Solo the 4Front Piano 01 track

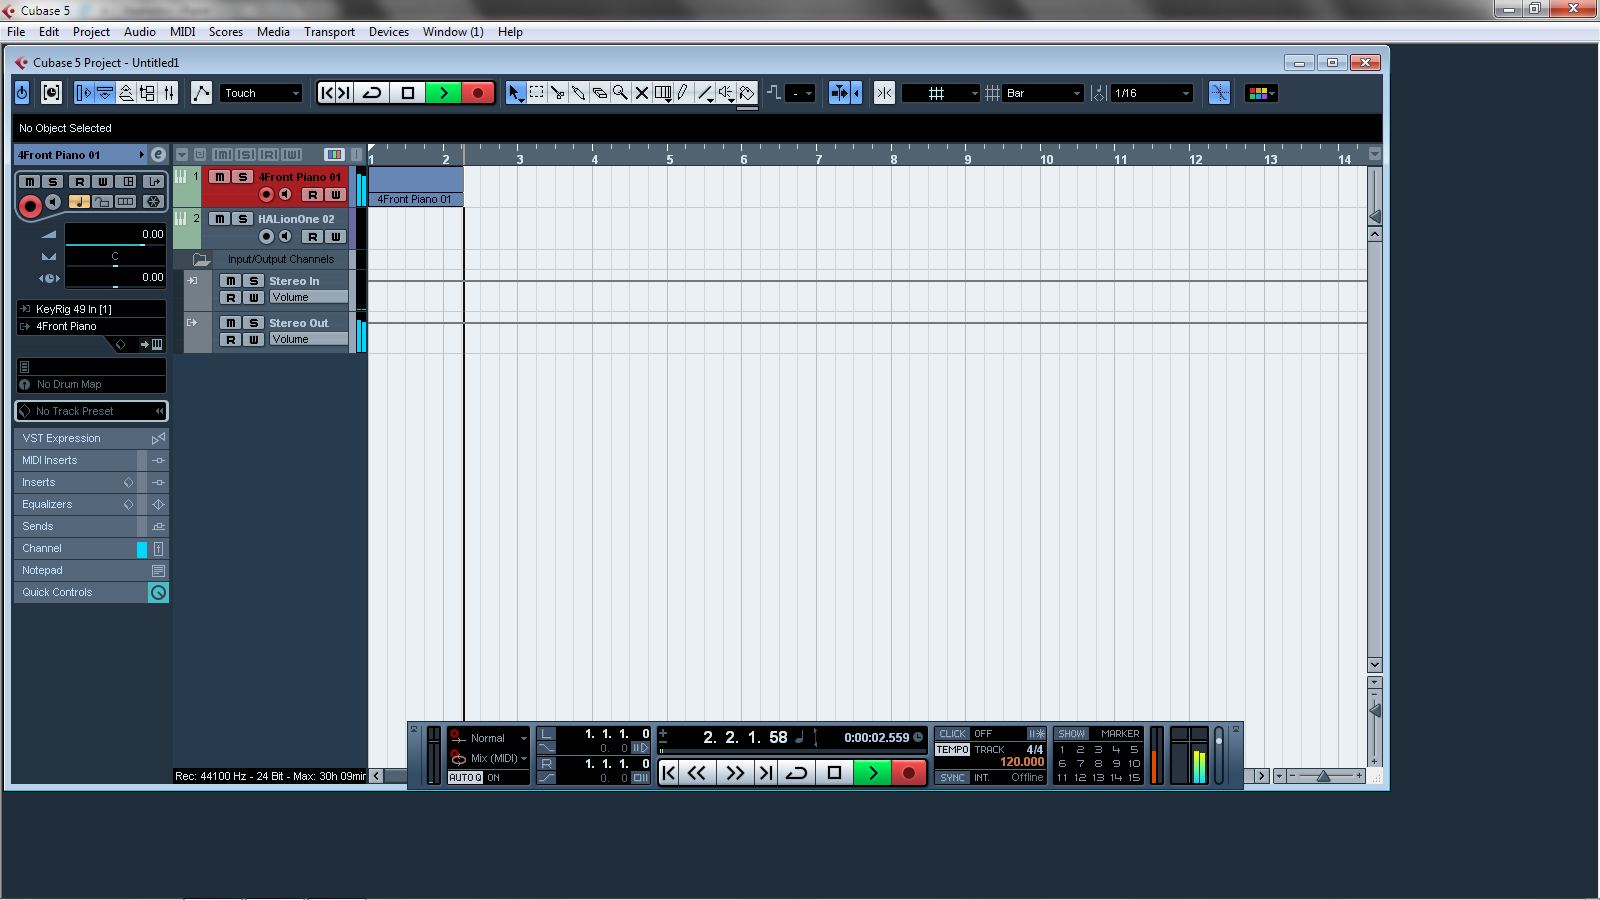242,177
